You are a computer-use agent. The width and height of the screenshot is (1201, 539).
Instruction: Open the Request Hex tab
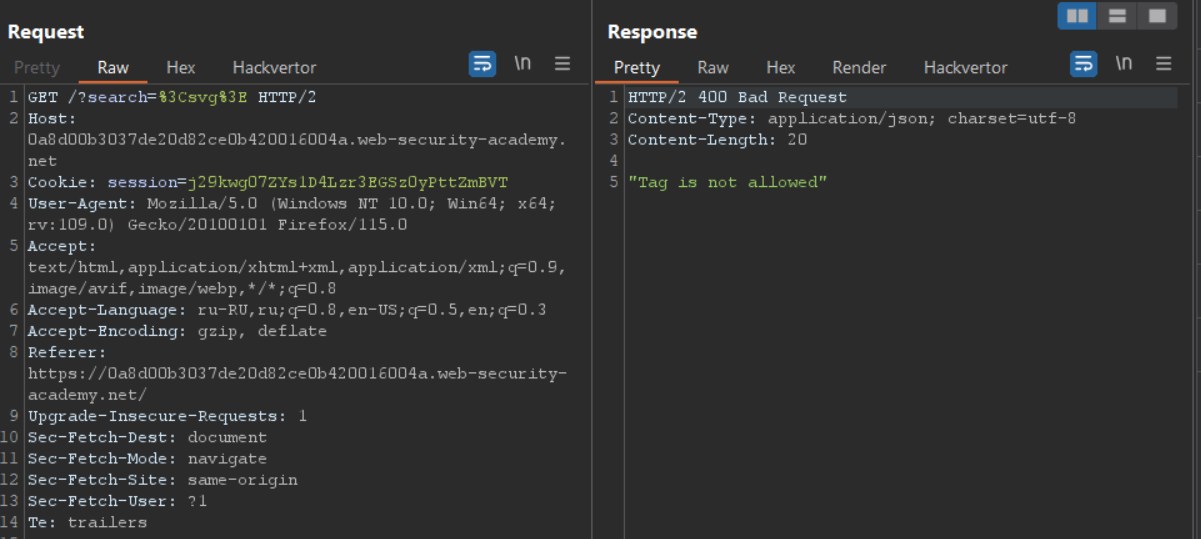(181, 68)
